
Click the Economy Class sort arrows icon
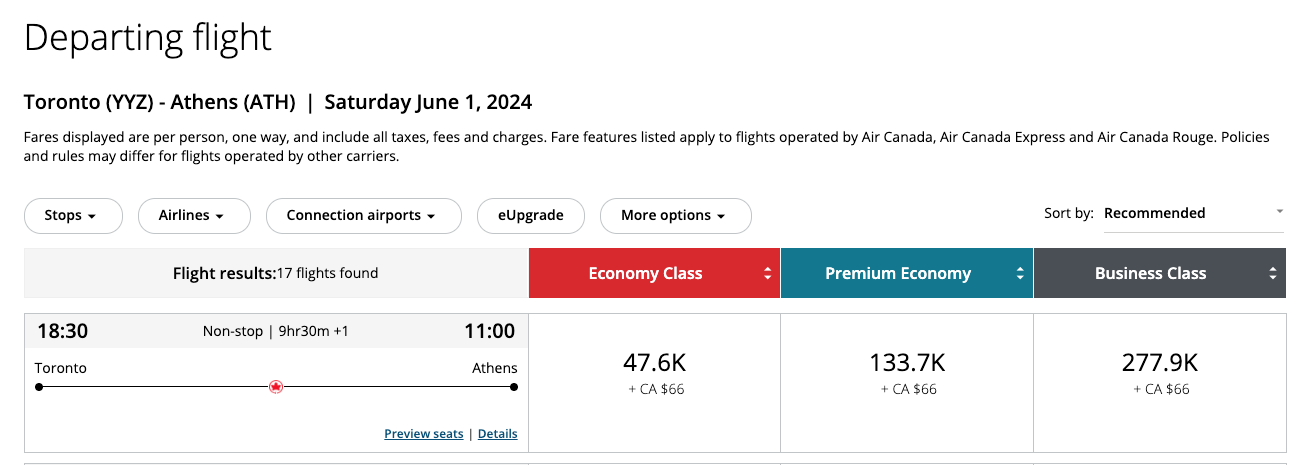click(x=767, y=273)
